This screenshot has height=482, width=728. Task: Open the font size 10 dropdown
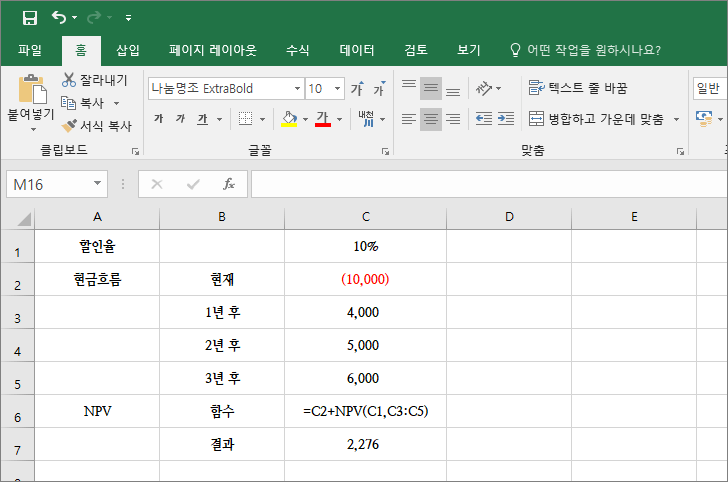coord(338,88)
